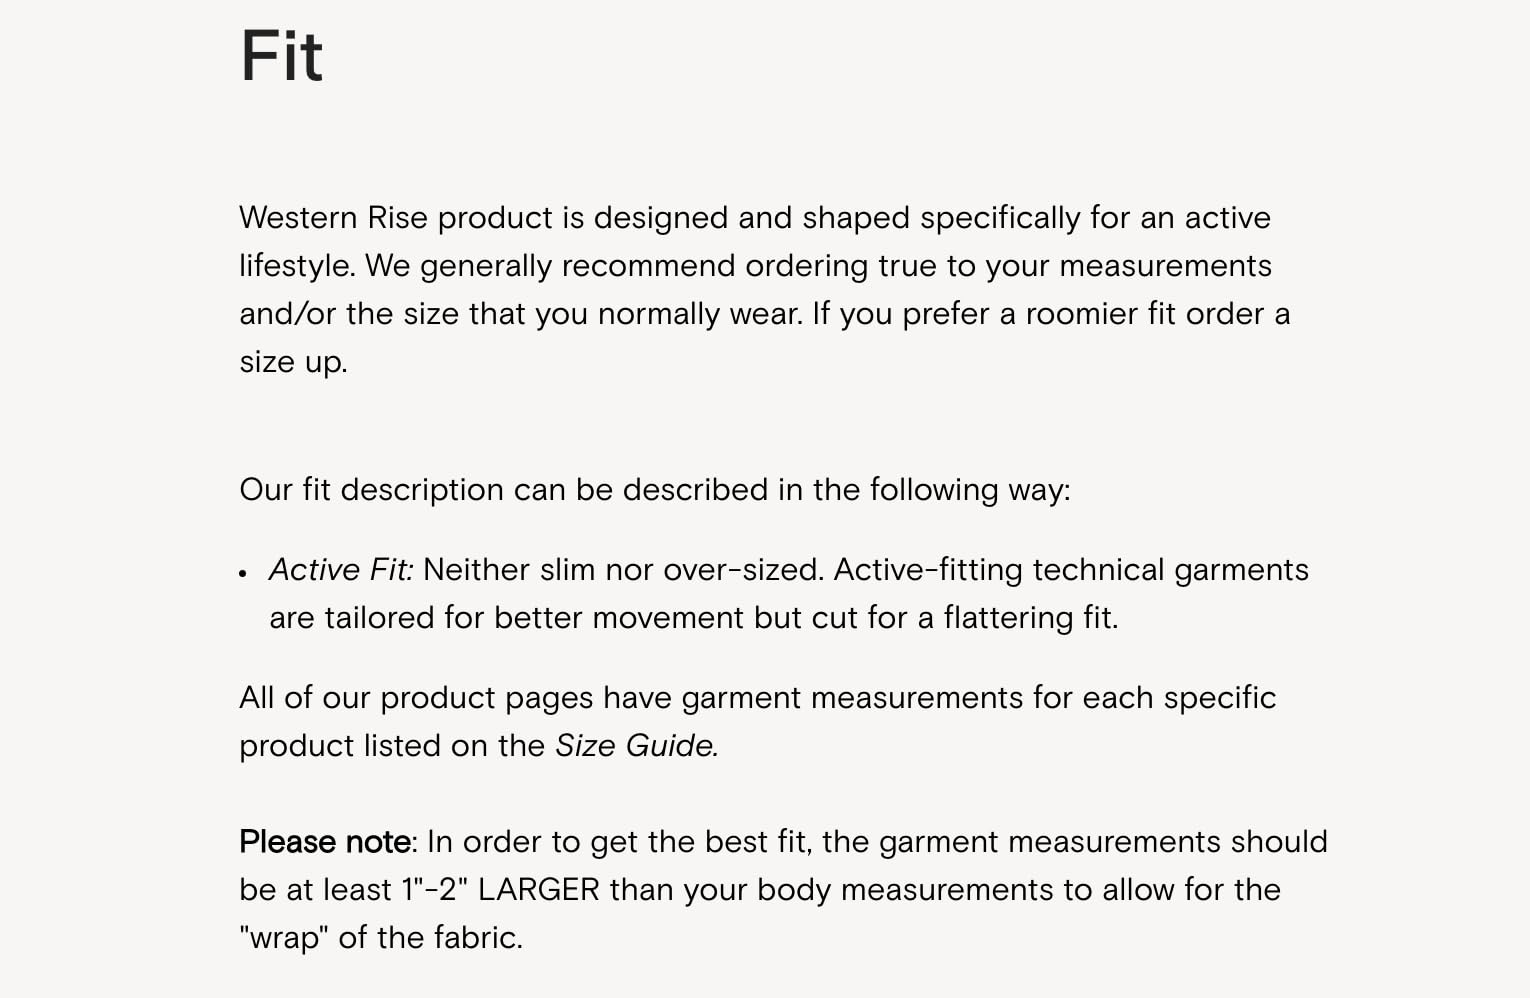Viewport: 1530px width, 998px height.
Task: Click the bullet point before Active Fit
Action: (243, 573)
